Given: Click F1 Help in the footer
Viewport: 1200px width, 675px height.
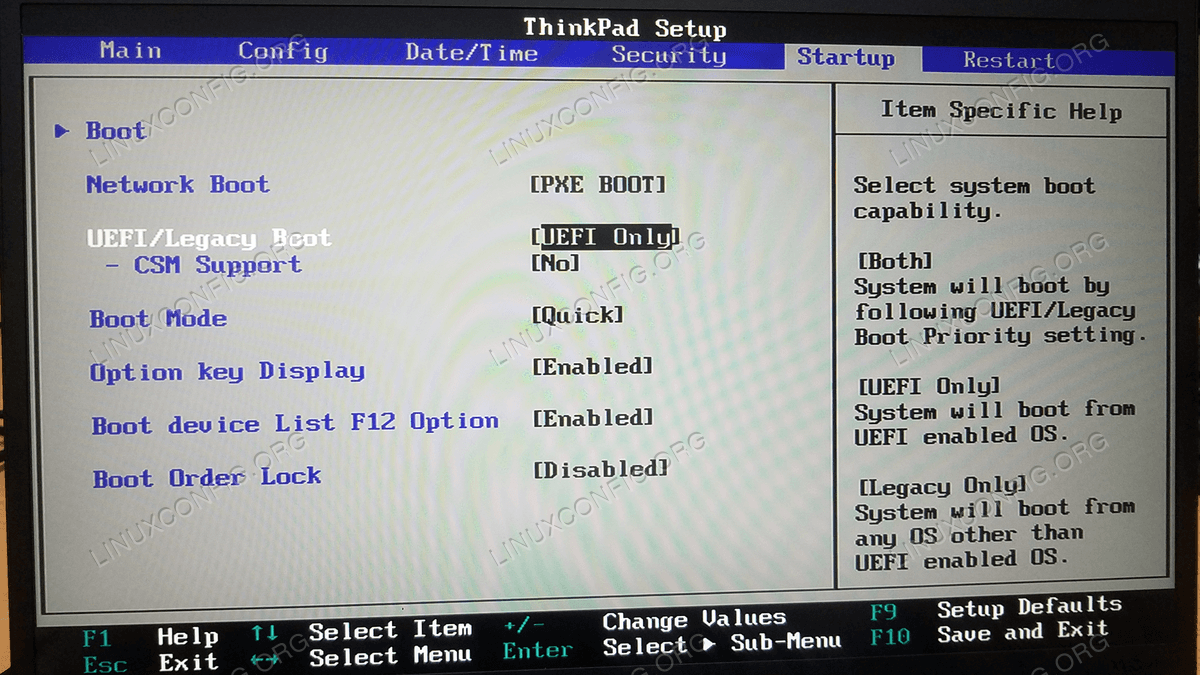Looking at the screenshot, I should click(x=152, y=636).
